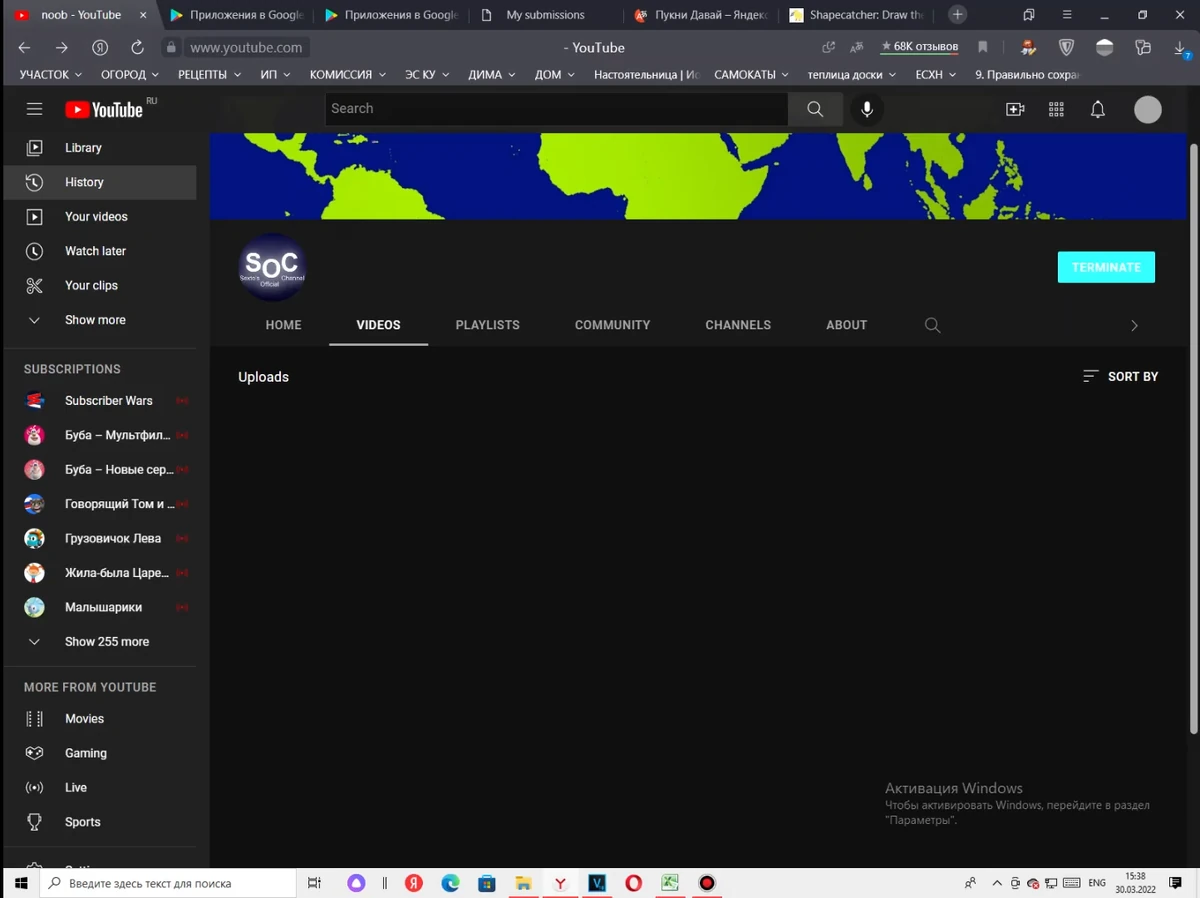Open Watch later from the sidebar clock icon

pyautogui.click(x=34, y=251)
